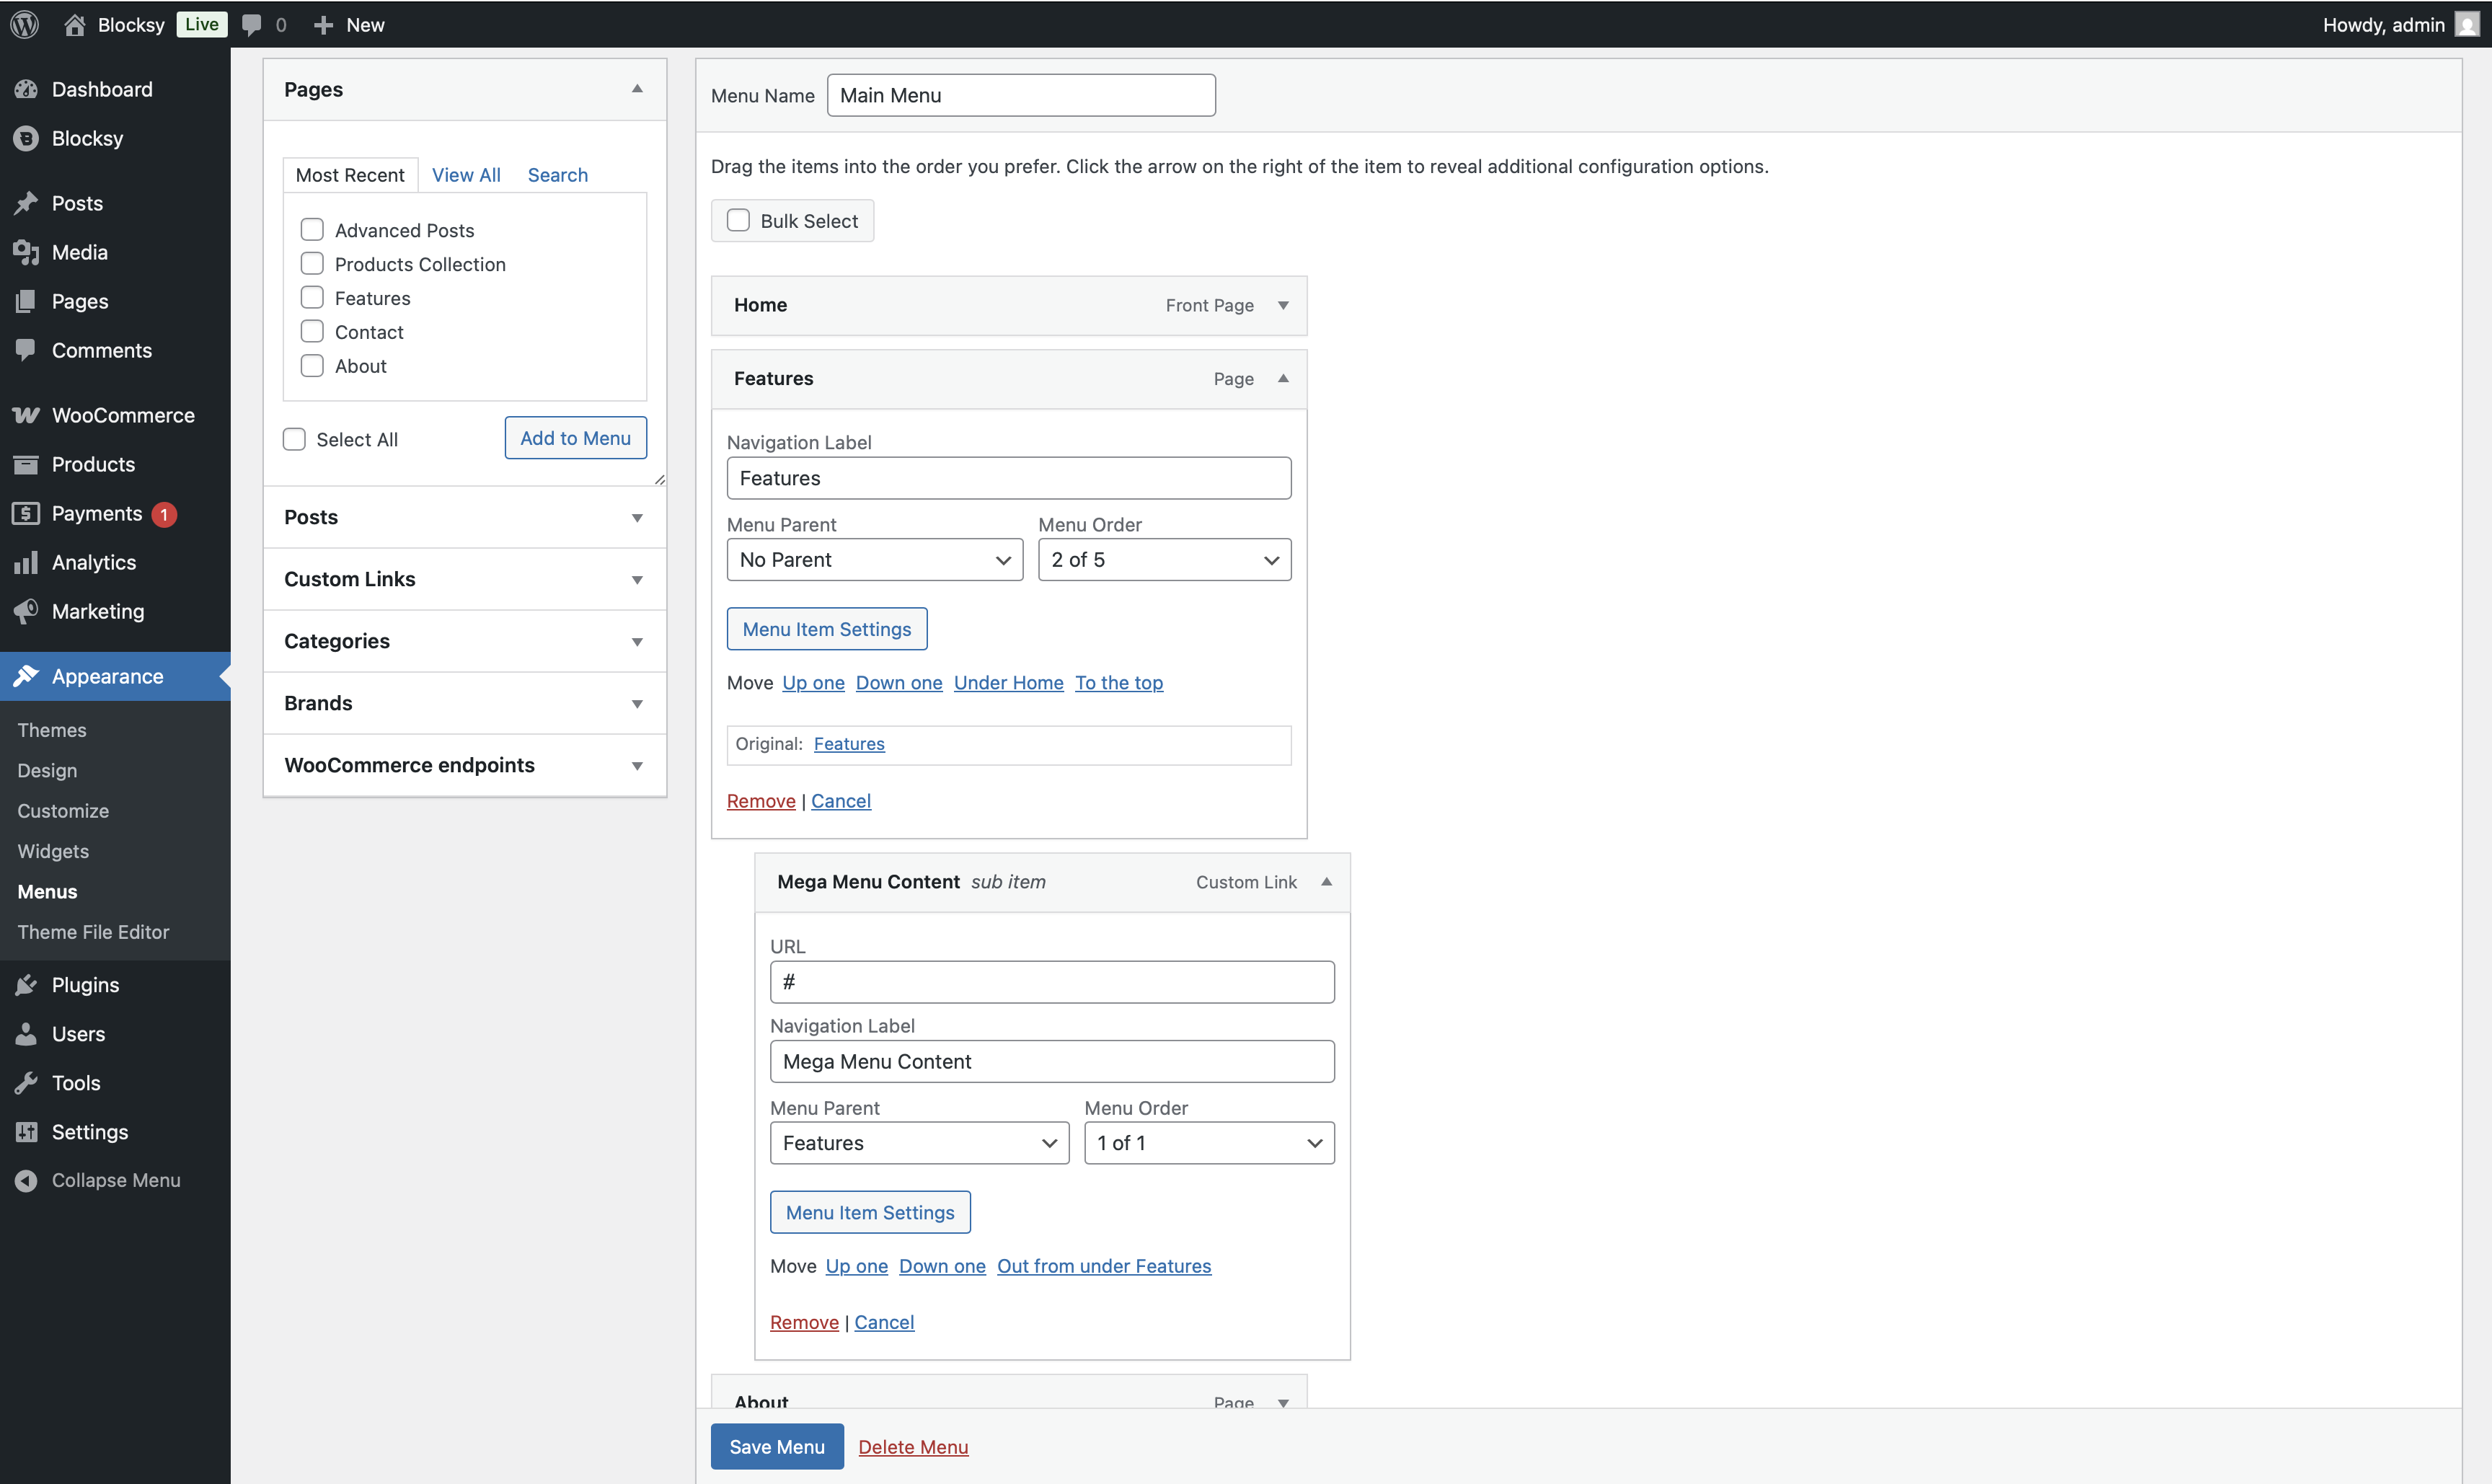Open the 1 of 1 Menu Order dropdown

[x=1209, y=1143]
